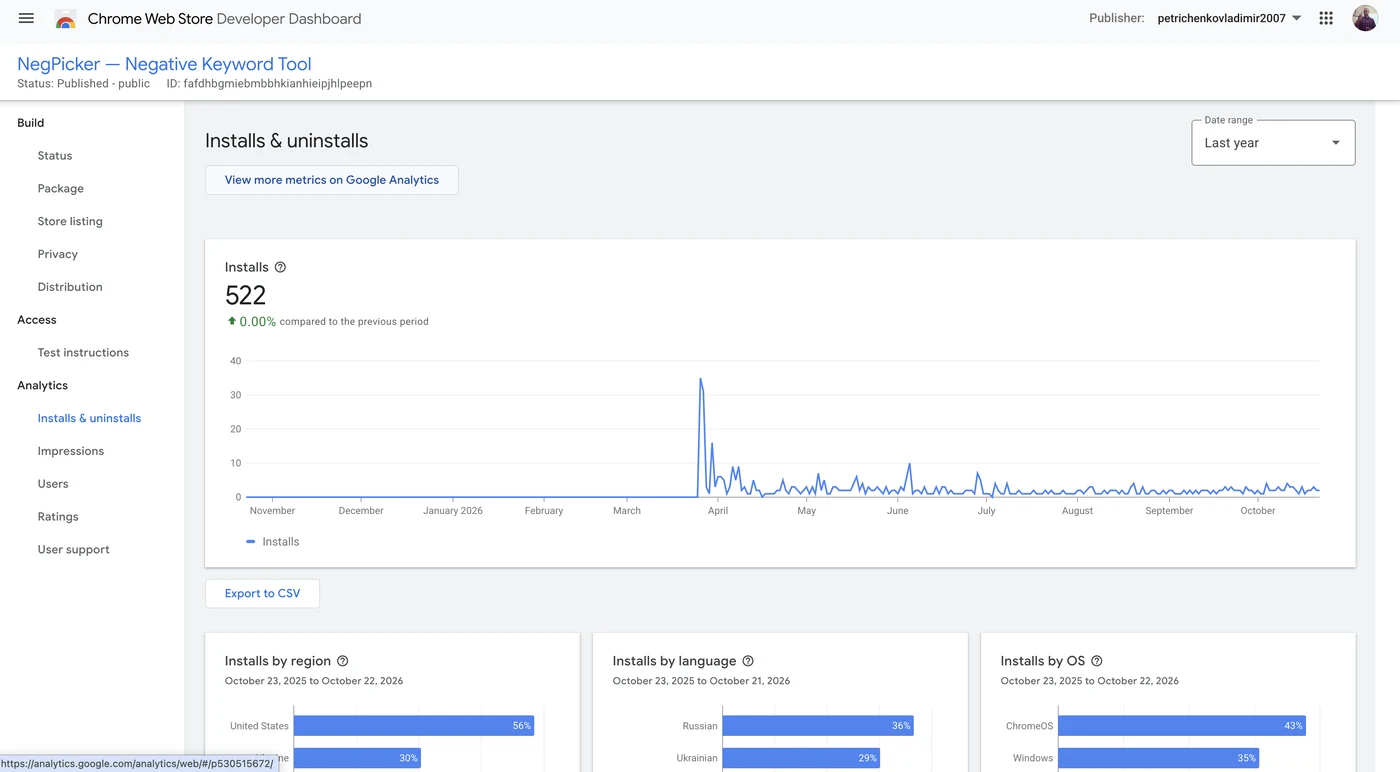The width and height of the screenshot is (1400, 772).
Task: Click View more metrics on Google Analytics
Action: (x=331, y=180)
